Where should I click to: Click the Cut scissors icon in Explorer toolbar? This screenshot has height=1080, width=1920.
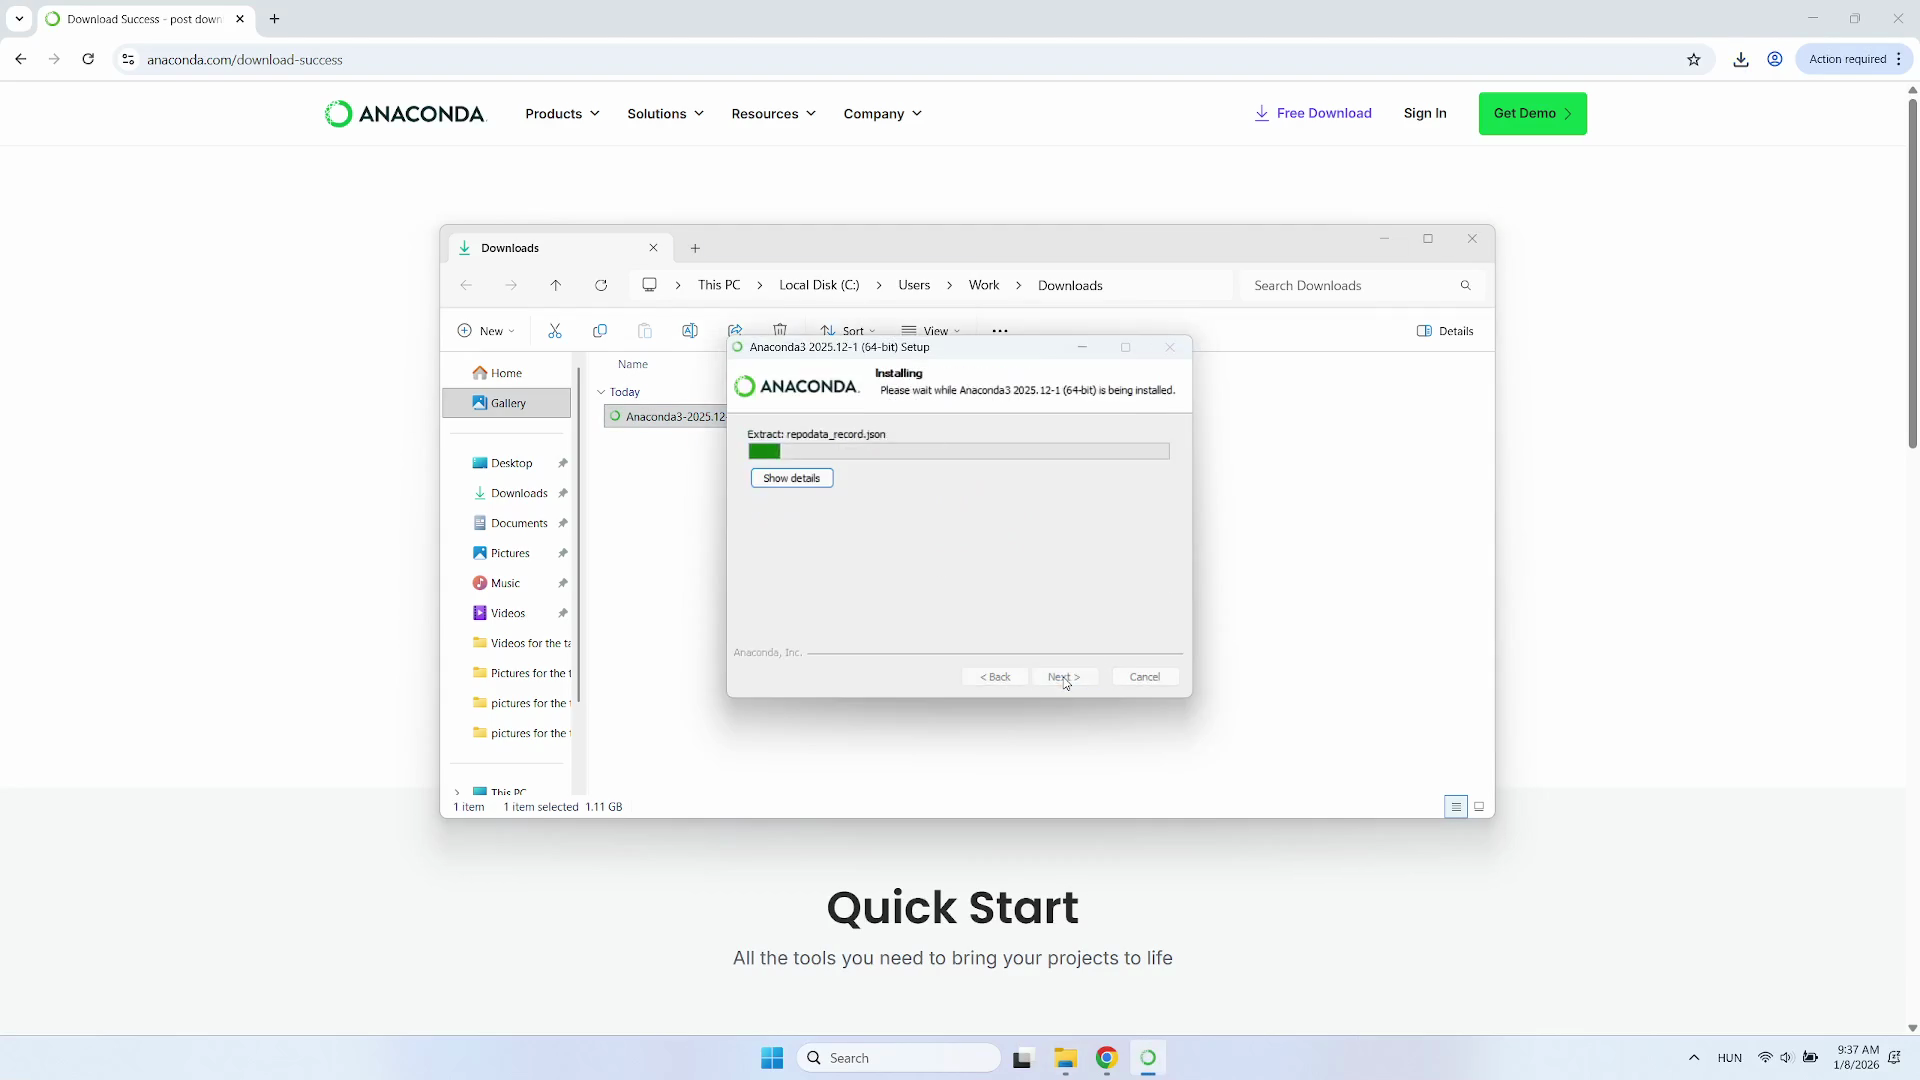click(x=555, y=331)
